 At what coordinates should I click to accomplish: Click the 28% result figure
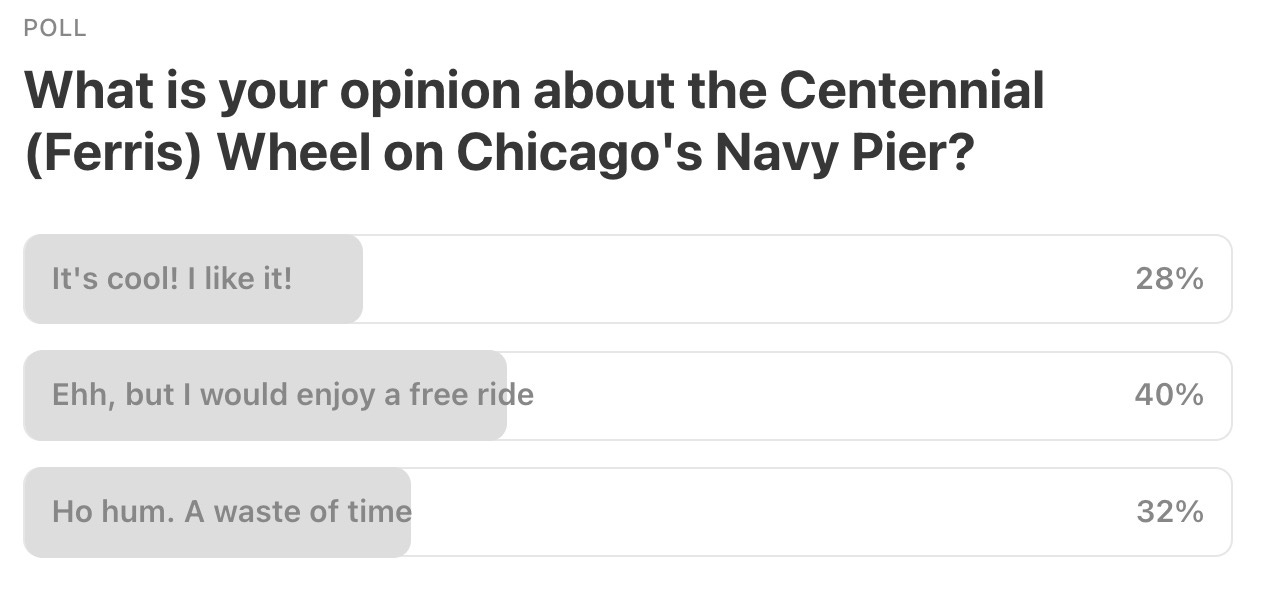point(1169,279)
